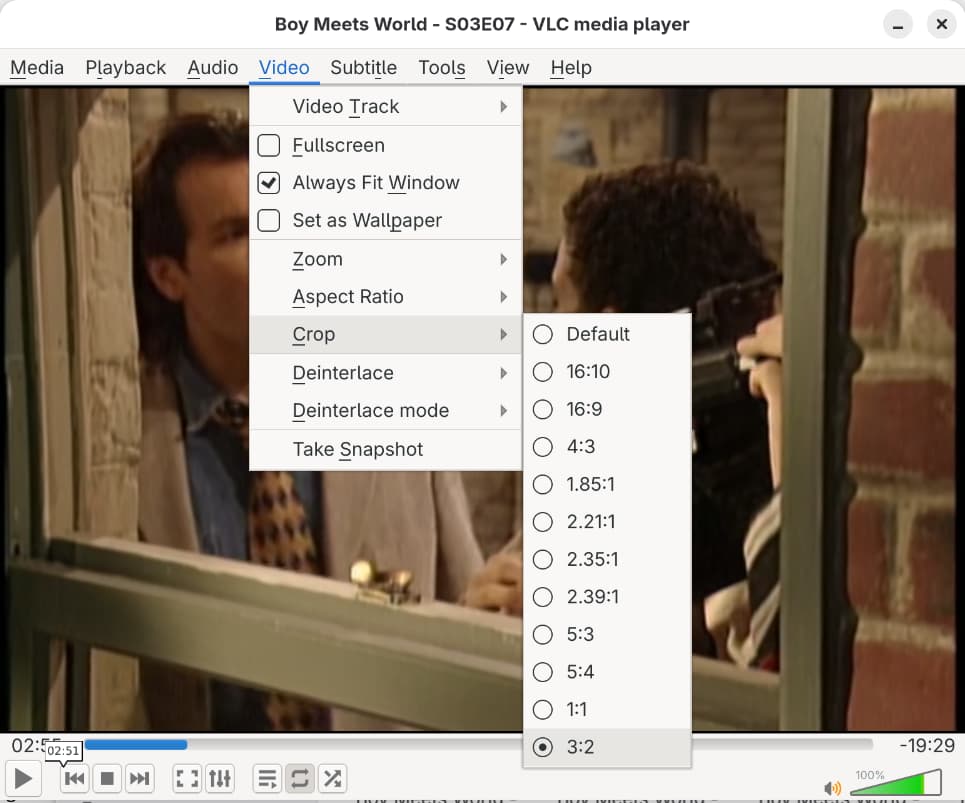This screenshot has width=965, height=803.
Task: Stop playback with the stop icon
Action: tap(107, 778)
